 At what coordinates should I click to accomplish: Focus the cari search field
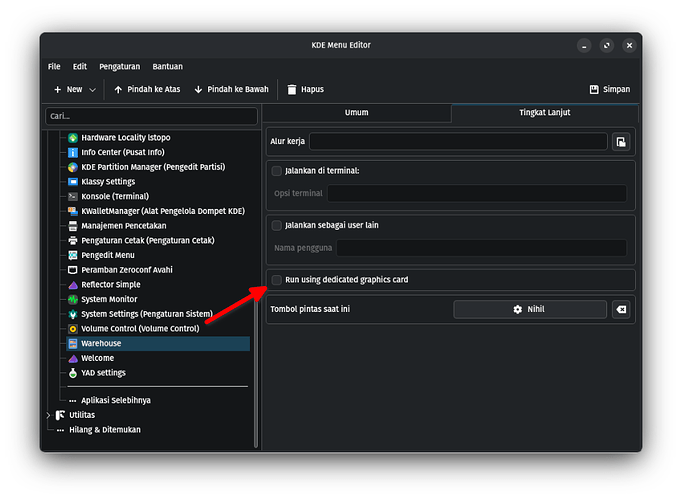(x=151, y=116)
